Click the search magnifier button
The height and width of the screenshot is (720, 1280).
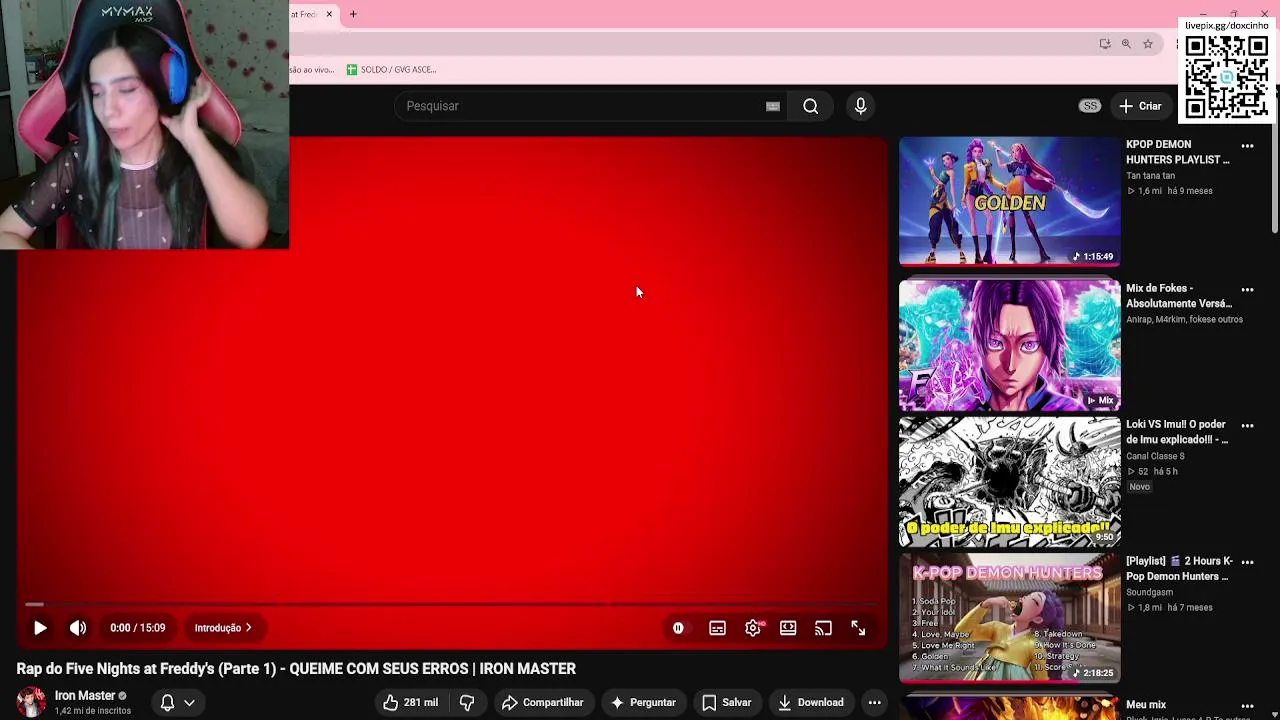(x=811, y=106)
